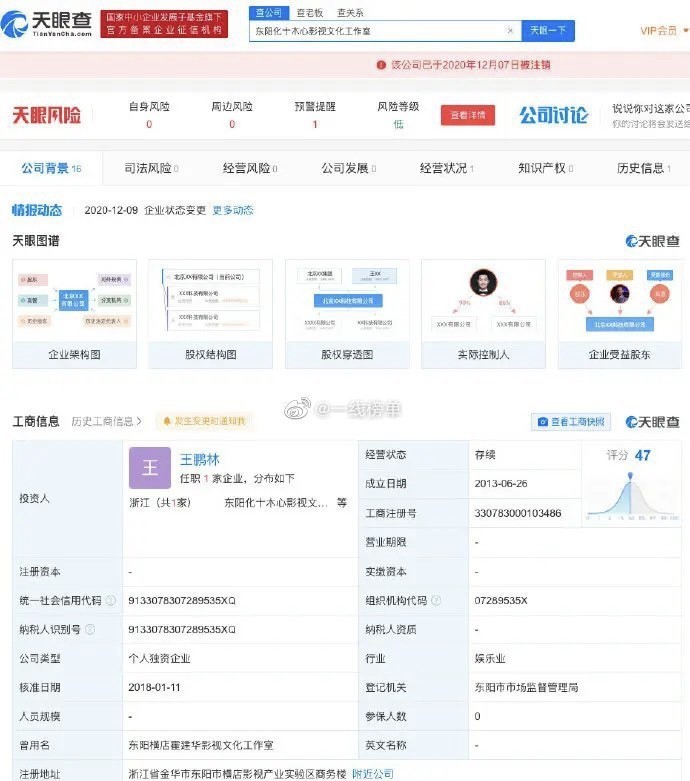Open investor 王鹏林 profile link
The image size is (690, 781).
point(200,459)
